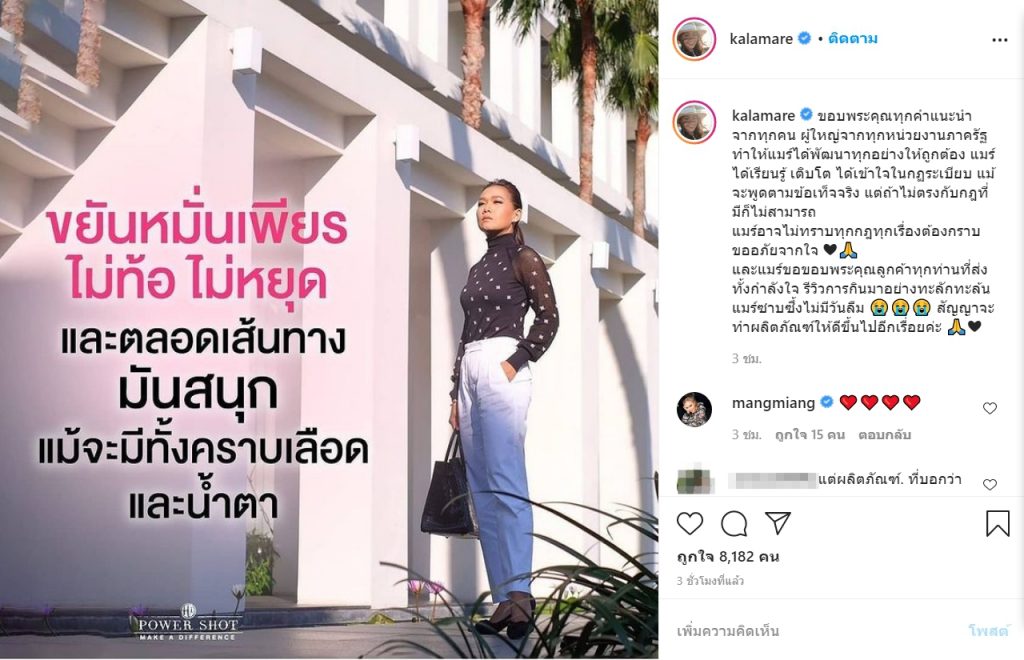Click the blurred commenter's avatar

(694, 480)
